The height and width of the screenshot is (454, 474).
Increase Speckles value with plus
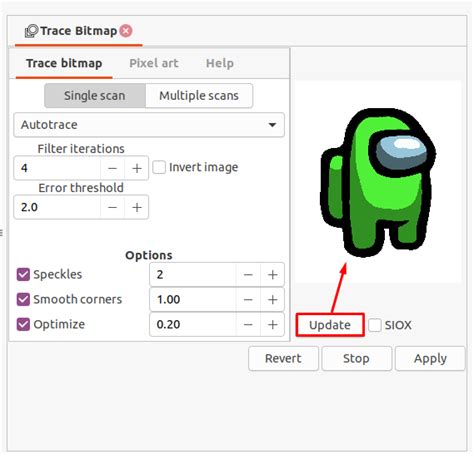[272, 275]
